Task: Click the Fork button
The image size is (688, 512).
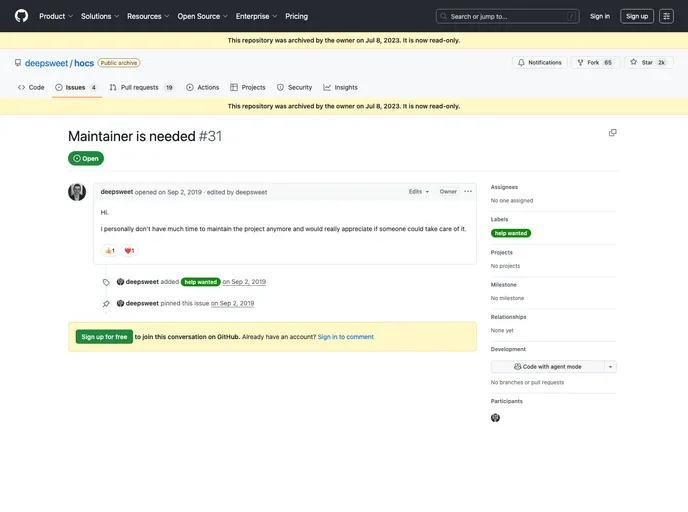Action: point(595,63)
